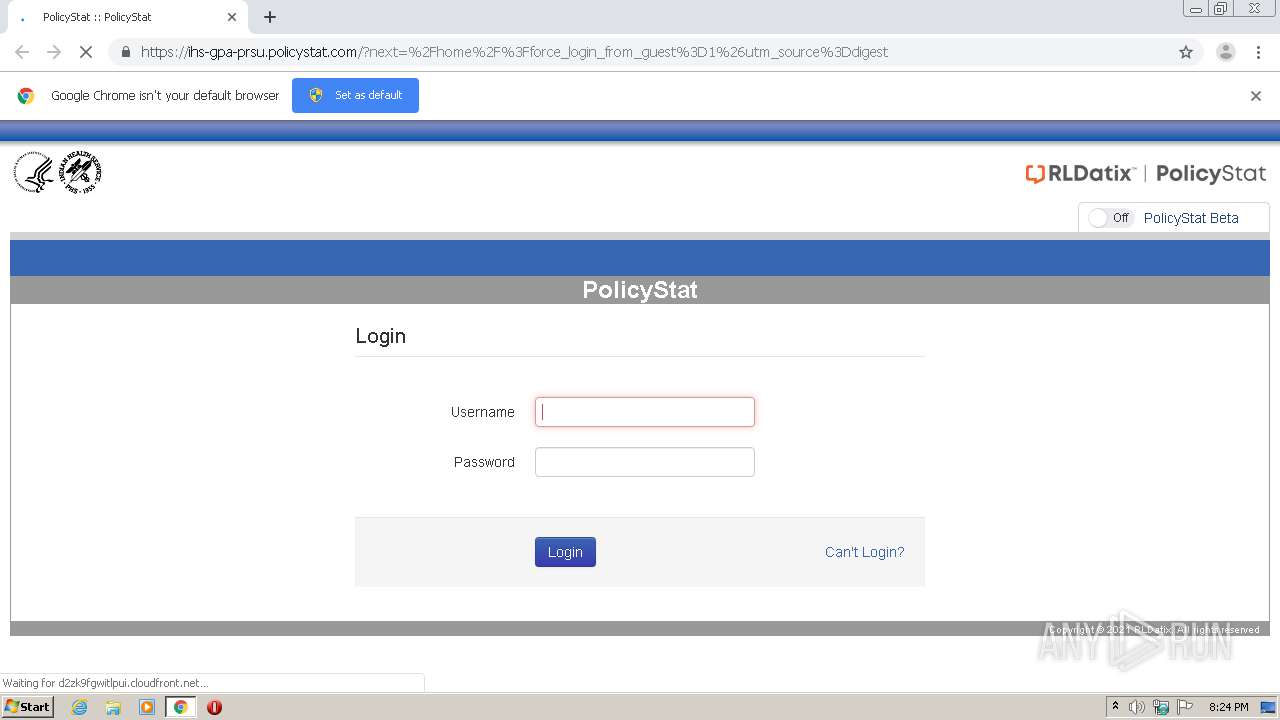This screenshot has width=1280, height=720.
Task: Open a new browser tab
Action: (270, 17)
